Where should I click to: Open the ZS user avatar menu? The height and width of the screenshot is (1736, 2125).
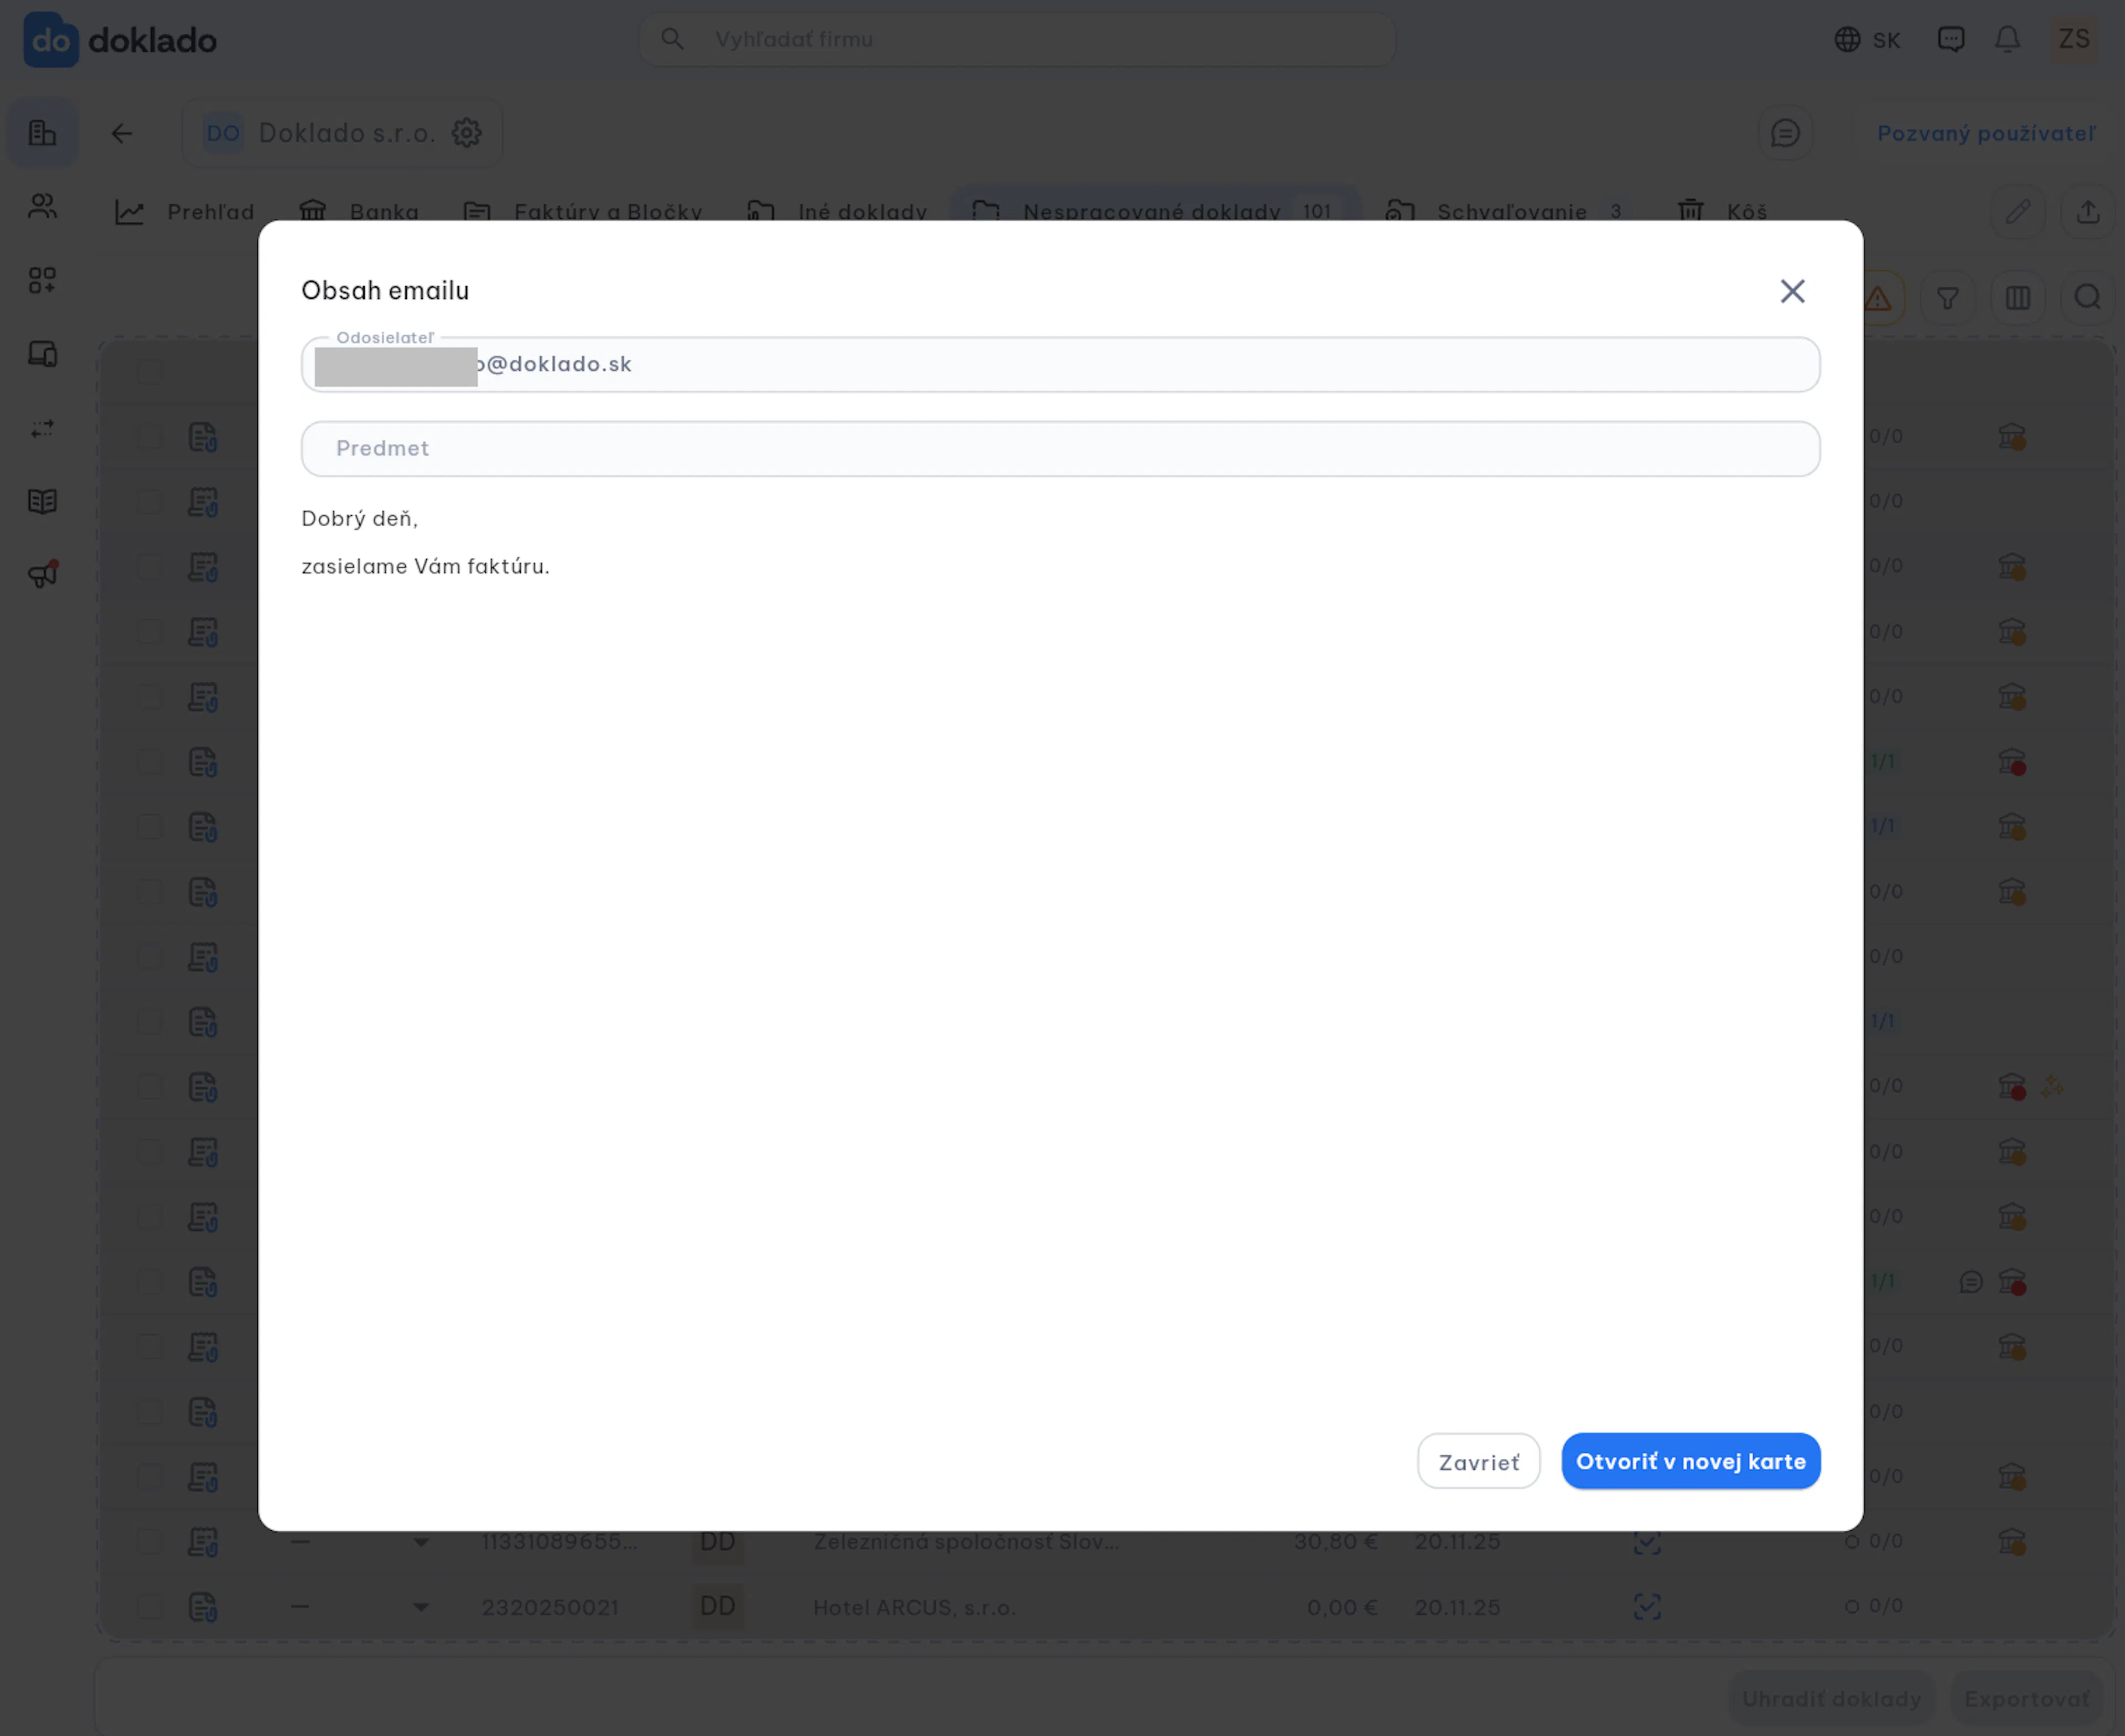(x=2073, y=39)
